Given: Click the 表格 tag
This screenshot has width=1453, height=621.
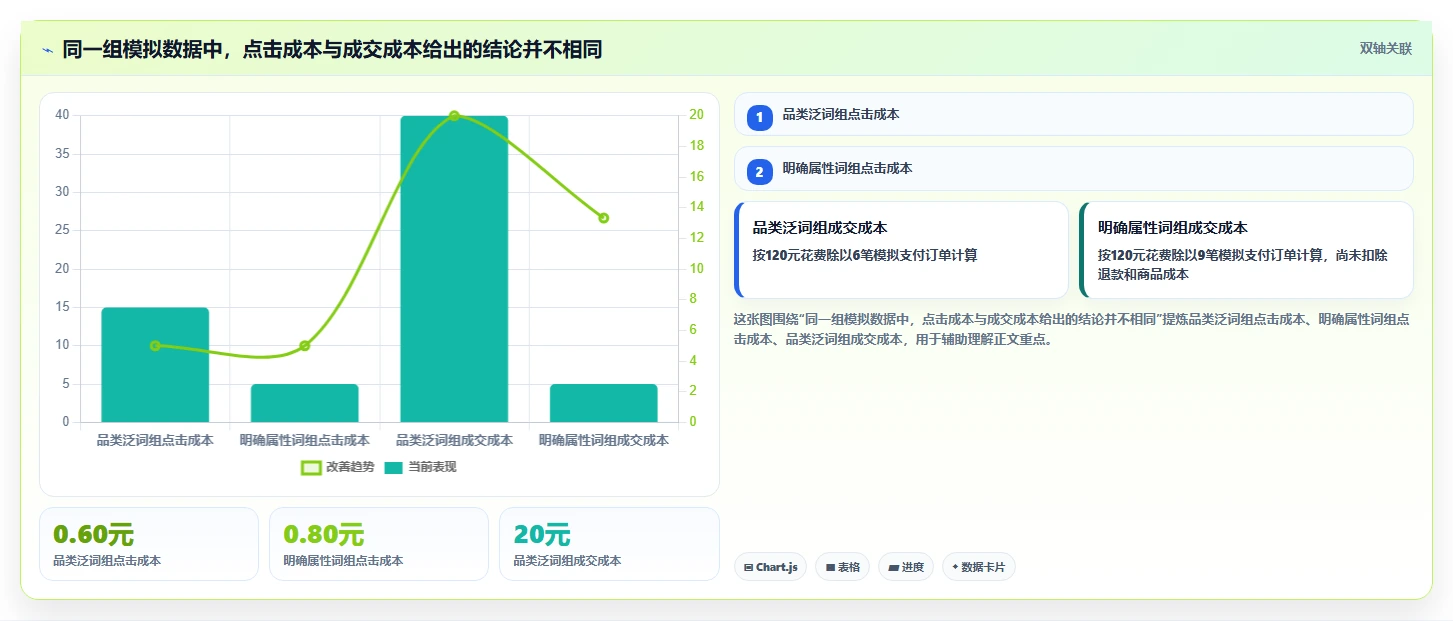Looking at the screenshot, I should 842,567.
